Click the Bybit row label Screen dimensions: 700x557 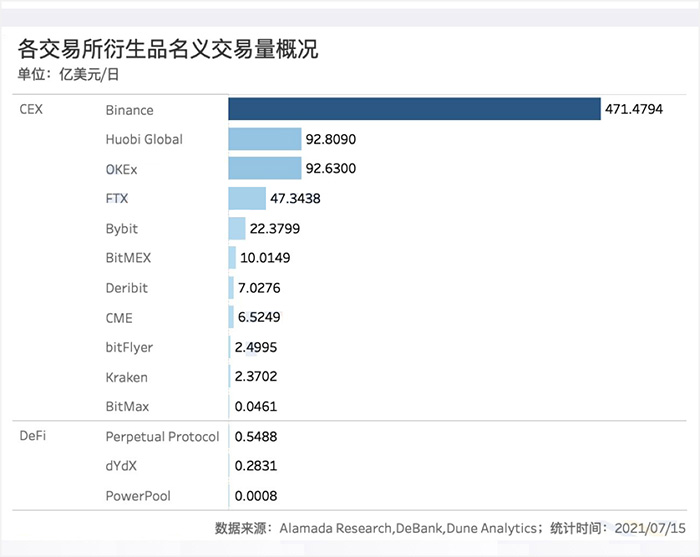tap(121, 229)
